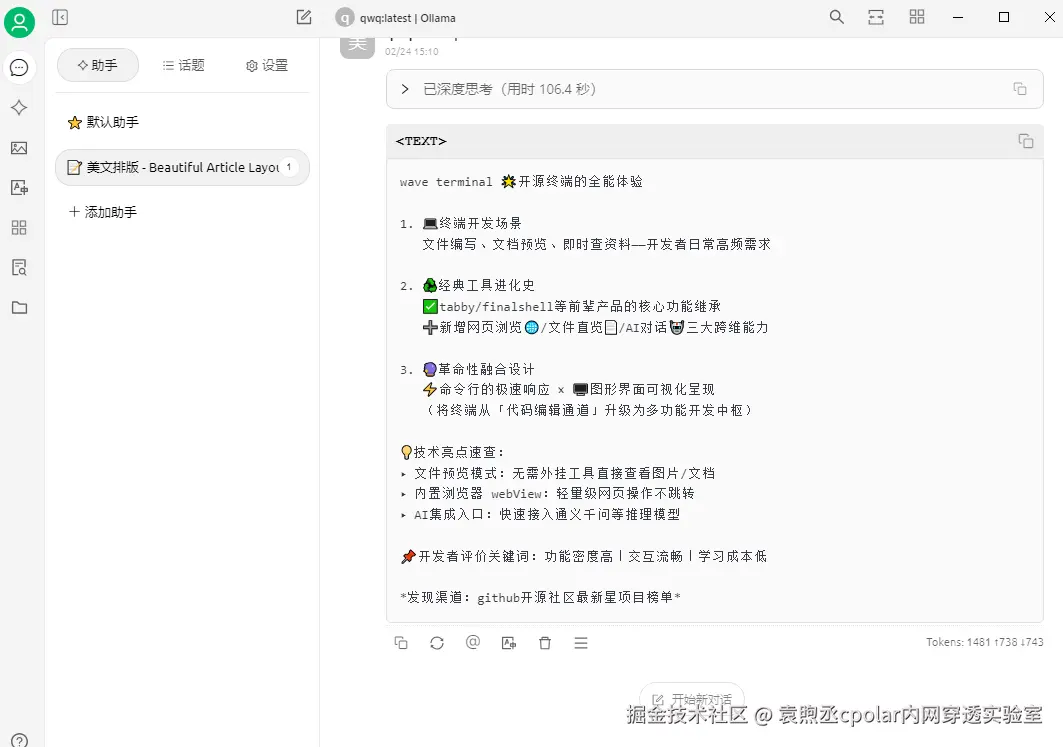Click the Tokens: 1481 counter
This screenshot has width=1063, height=747.
pos(984,642)
